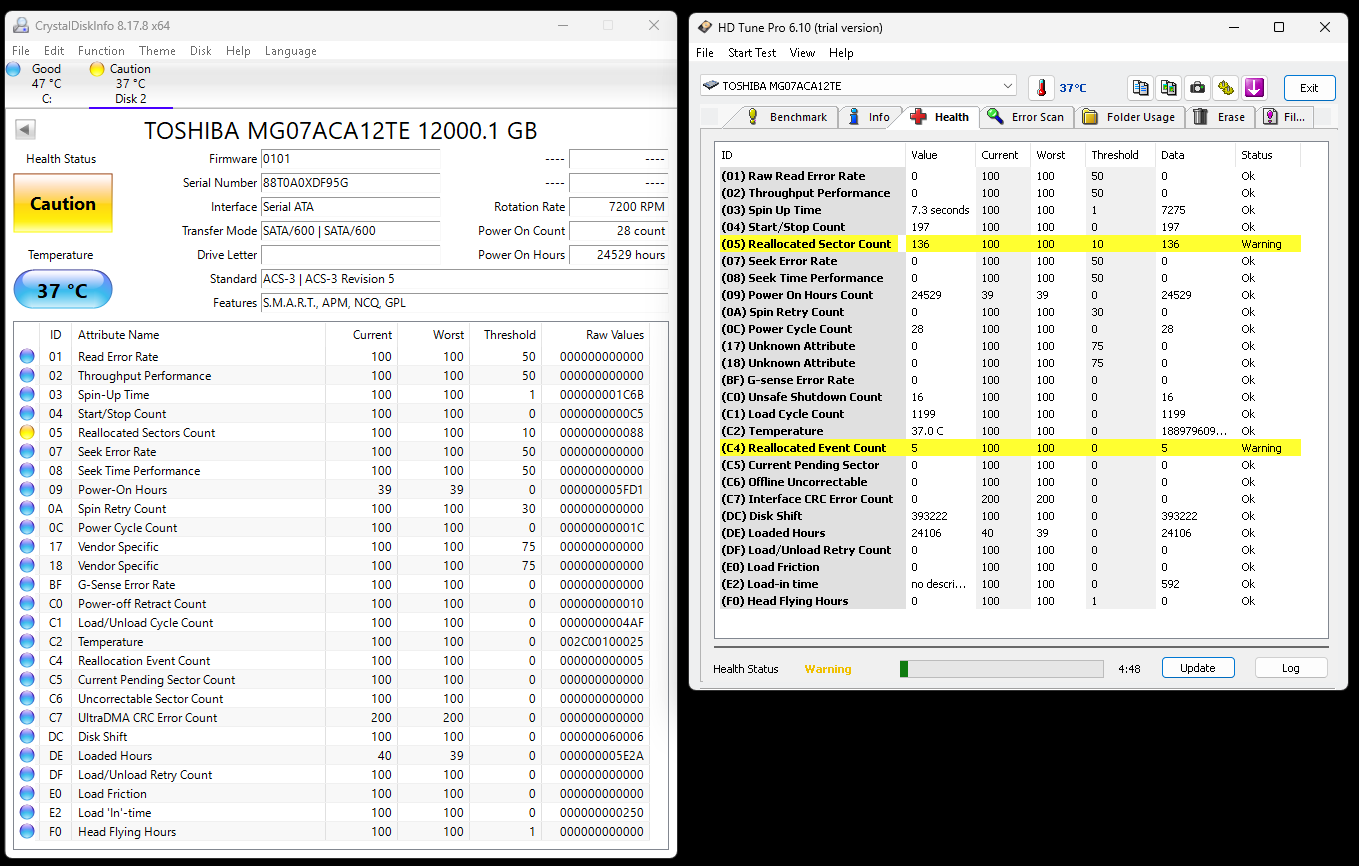Click the TOSHIBA MG07ACA12TE 12000.1 GB title

pos(341,131)
